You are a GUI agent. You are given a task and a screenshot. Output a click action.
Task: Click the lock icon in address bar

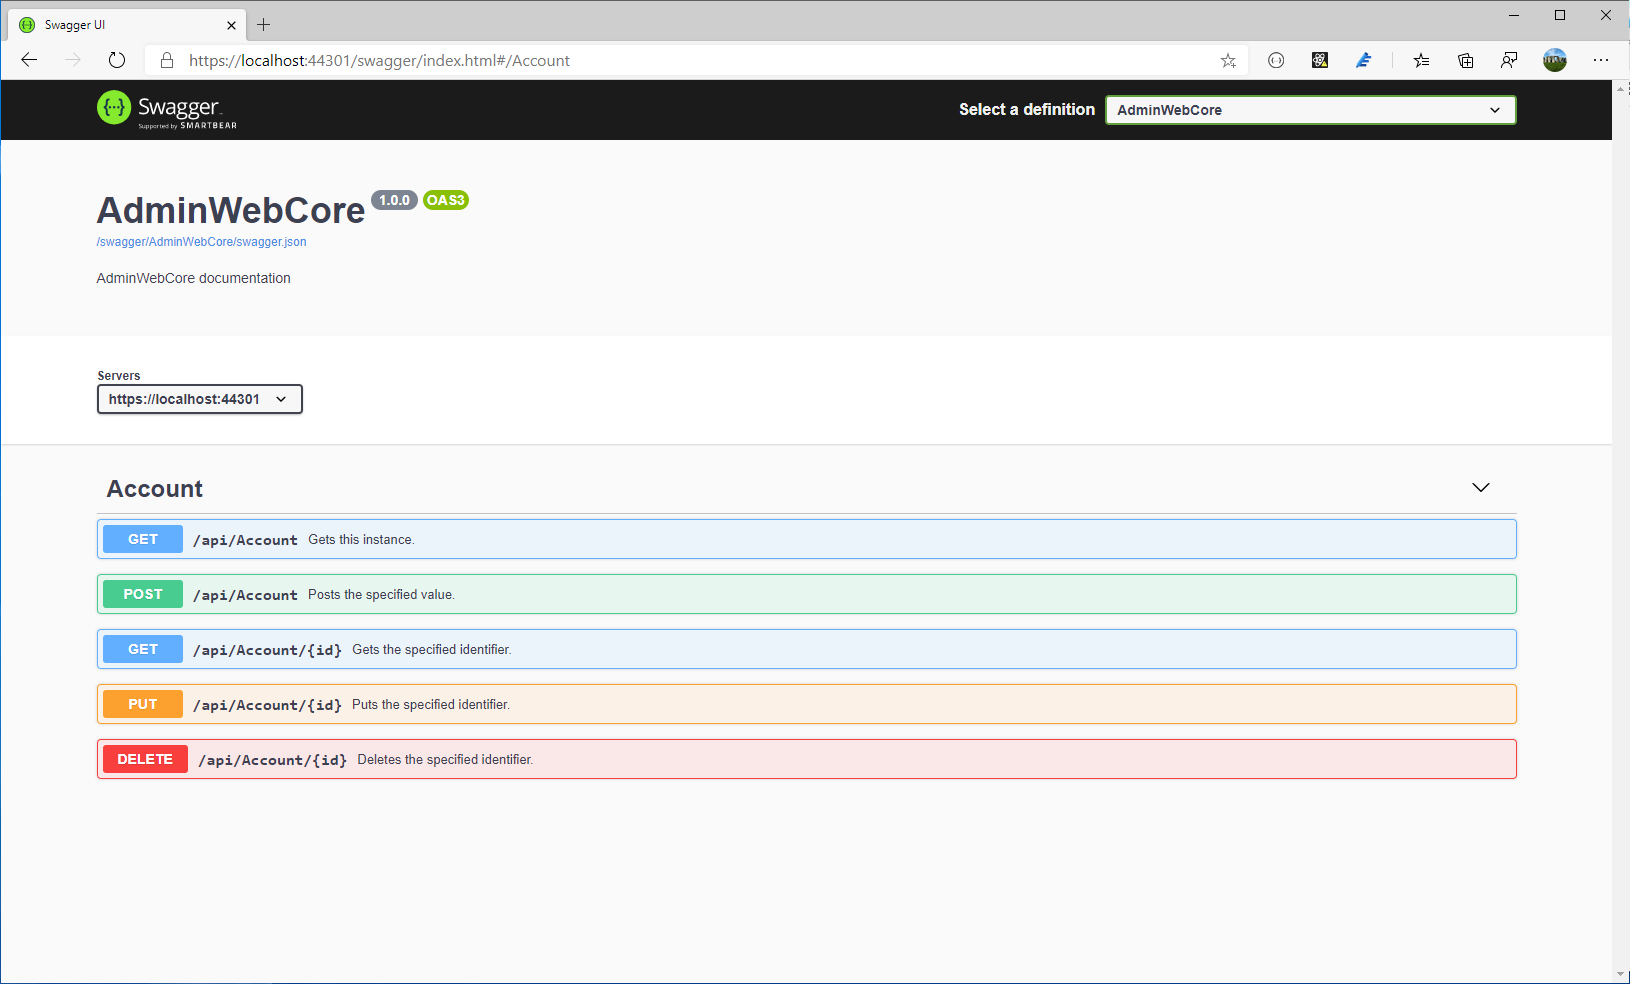click(167, 60)
